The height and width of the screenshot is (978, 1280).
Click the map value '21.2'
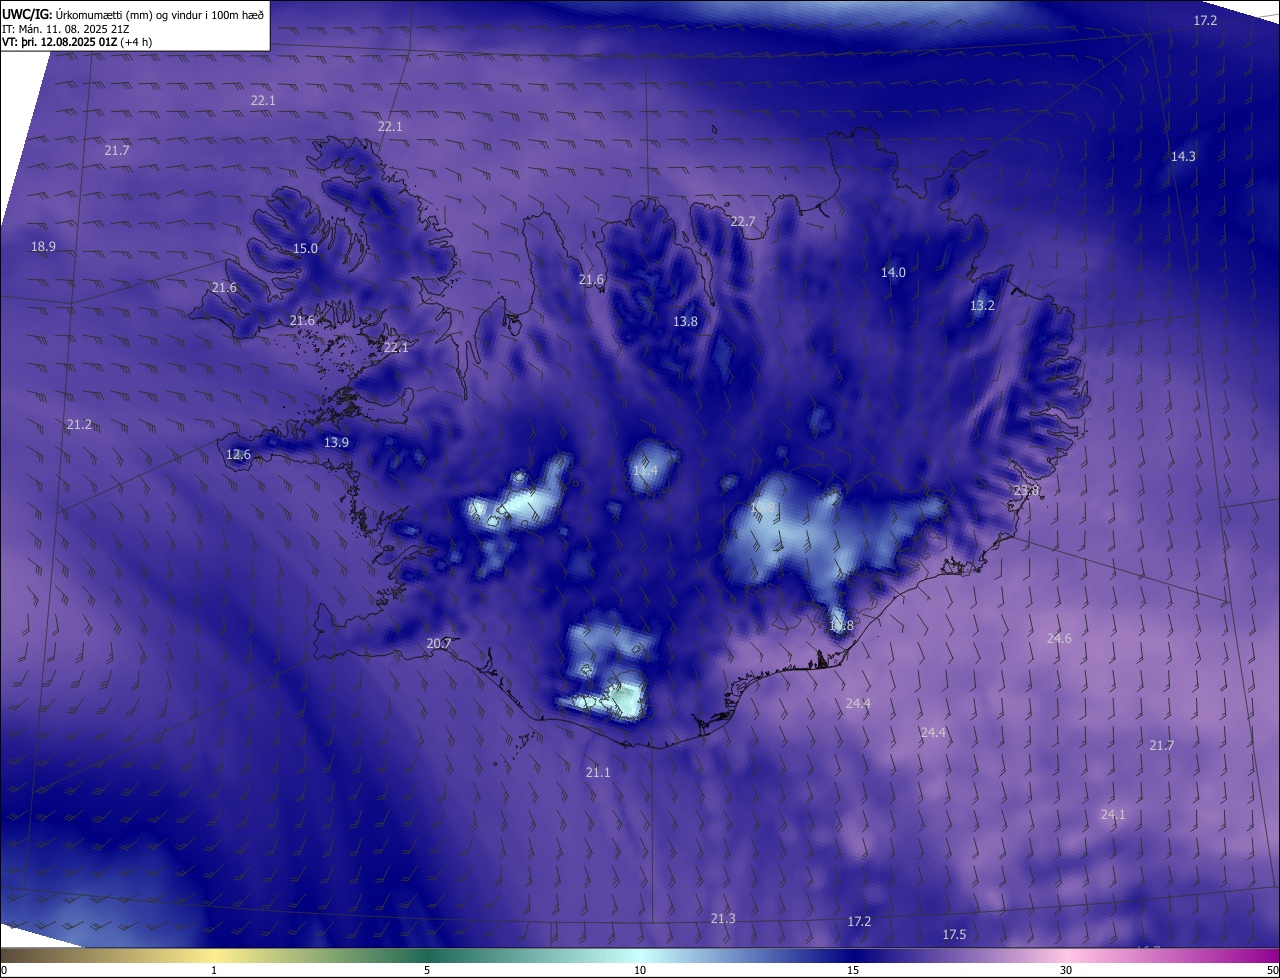79,424
